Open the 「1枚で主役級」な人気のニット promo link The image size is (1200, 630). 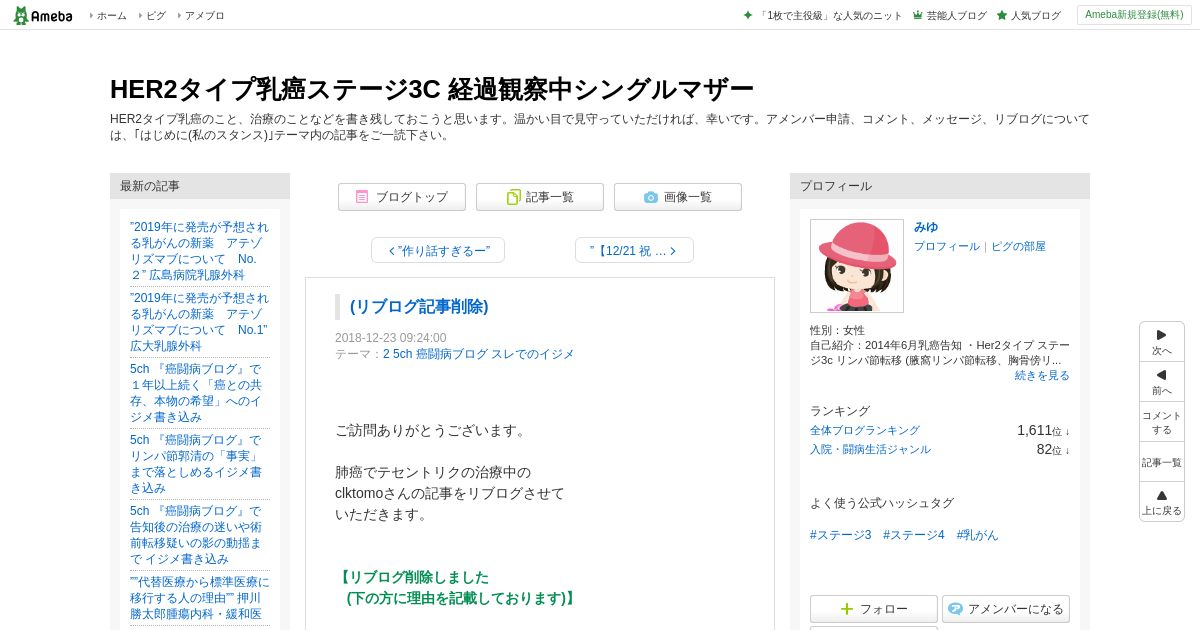830,15
